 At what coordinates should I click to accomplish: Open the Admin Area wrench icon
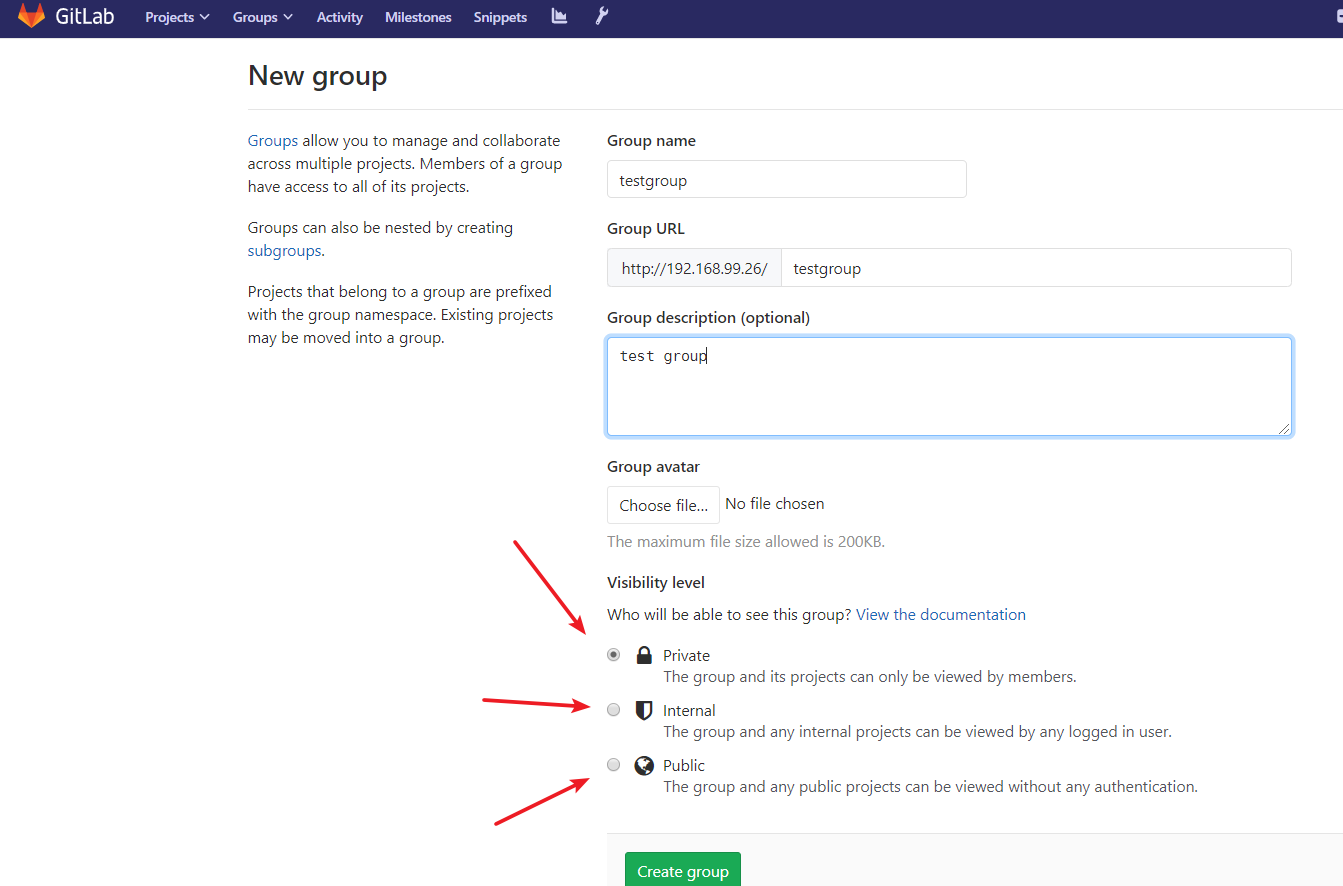point(601,16)
